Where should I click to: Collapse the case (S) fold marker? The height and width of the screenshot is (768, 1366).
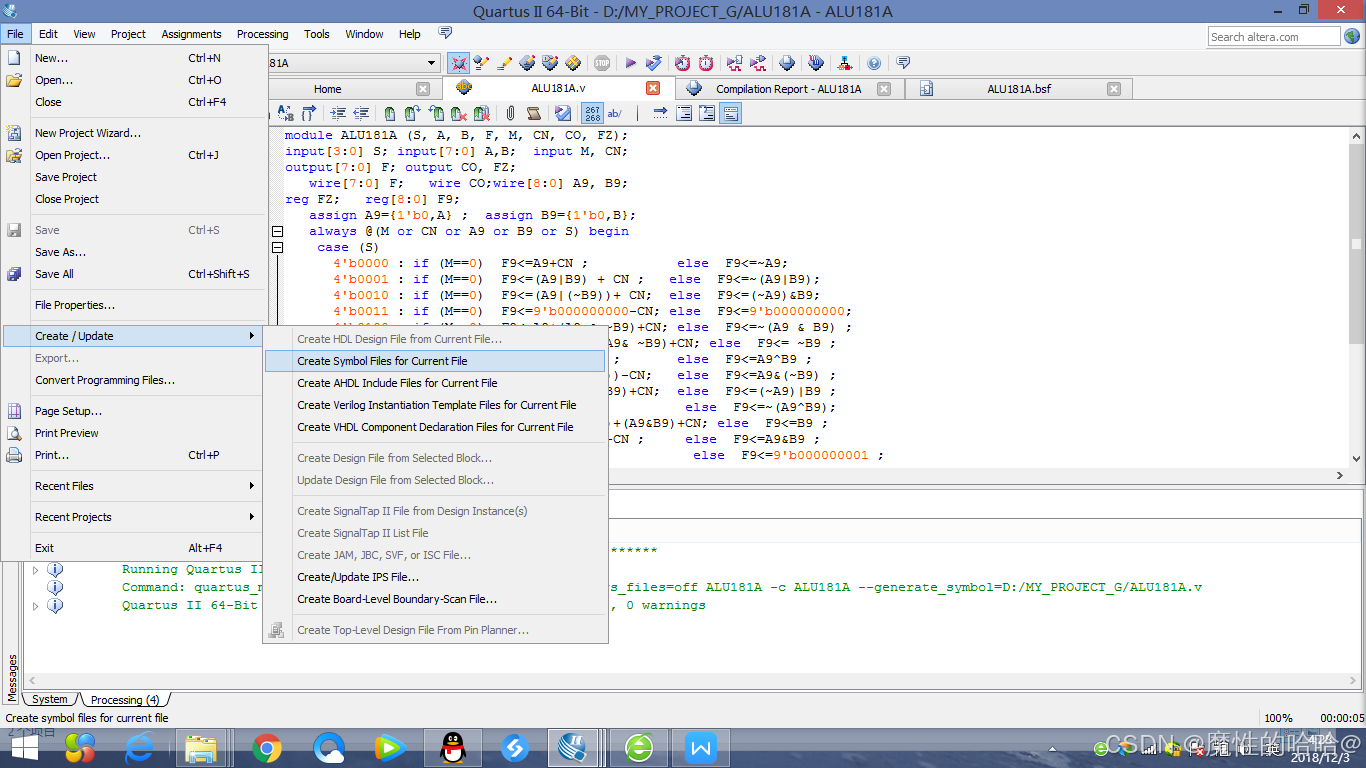(x=278, y=247)
